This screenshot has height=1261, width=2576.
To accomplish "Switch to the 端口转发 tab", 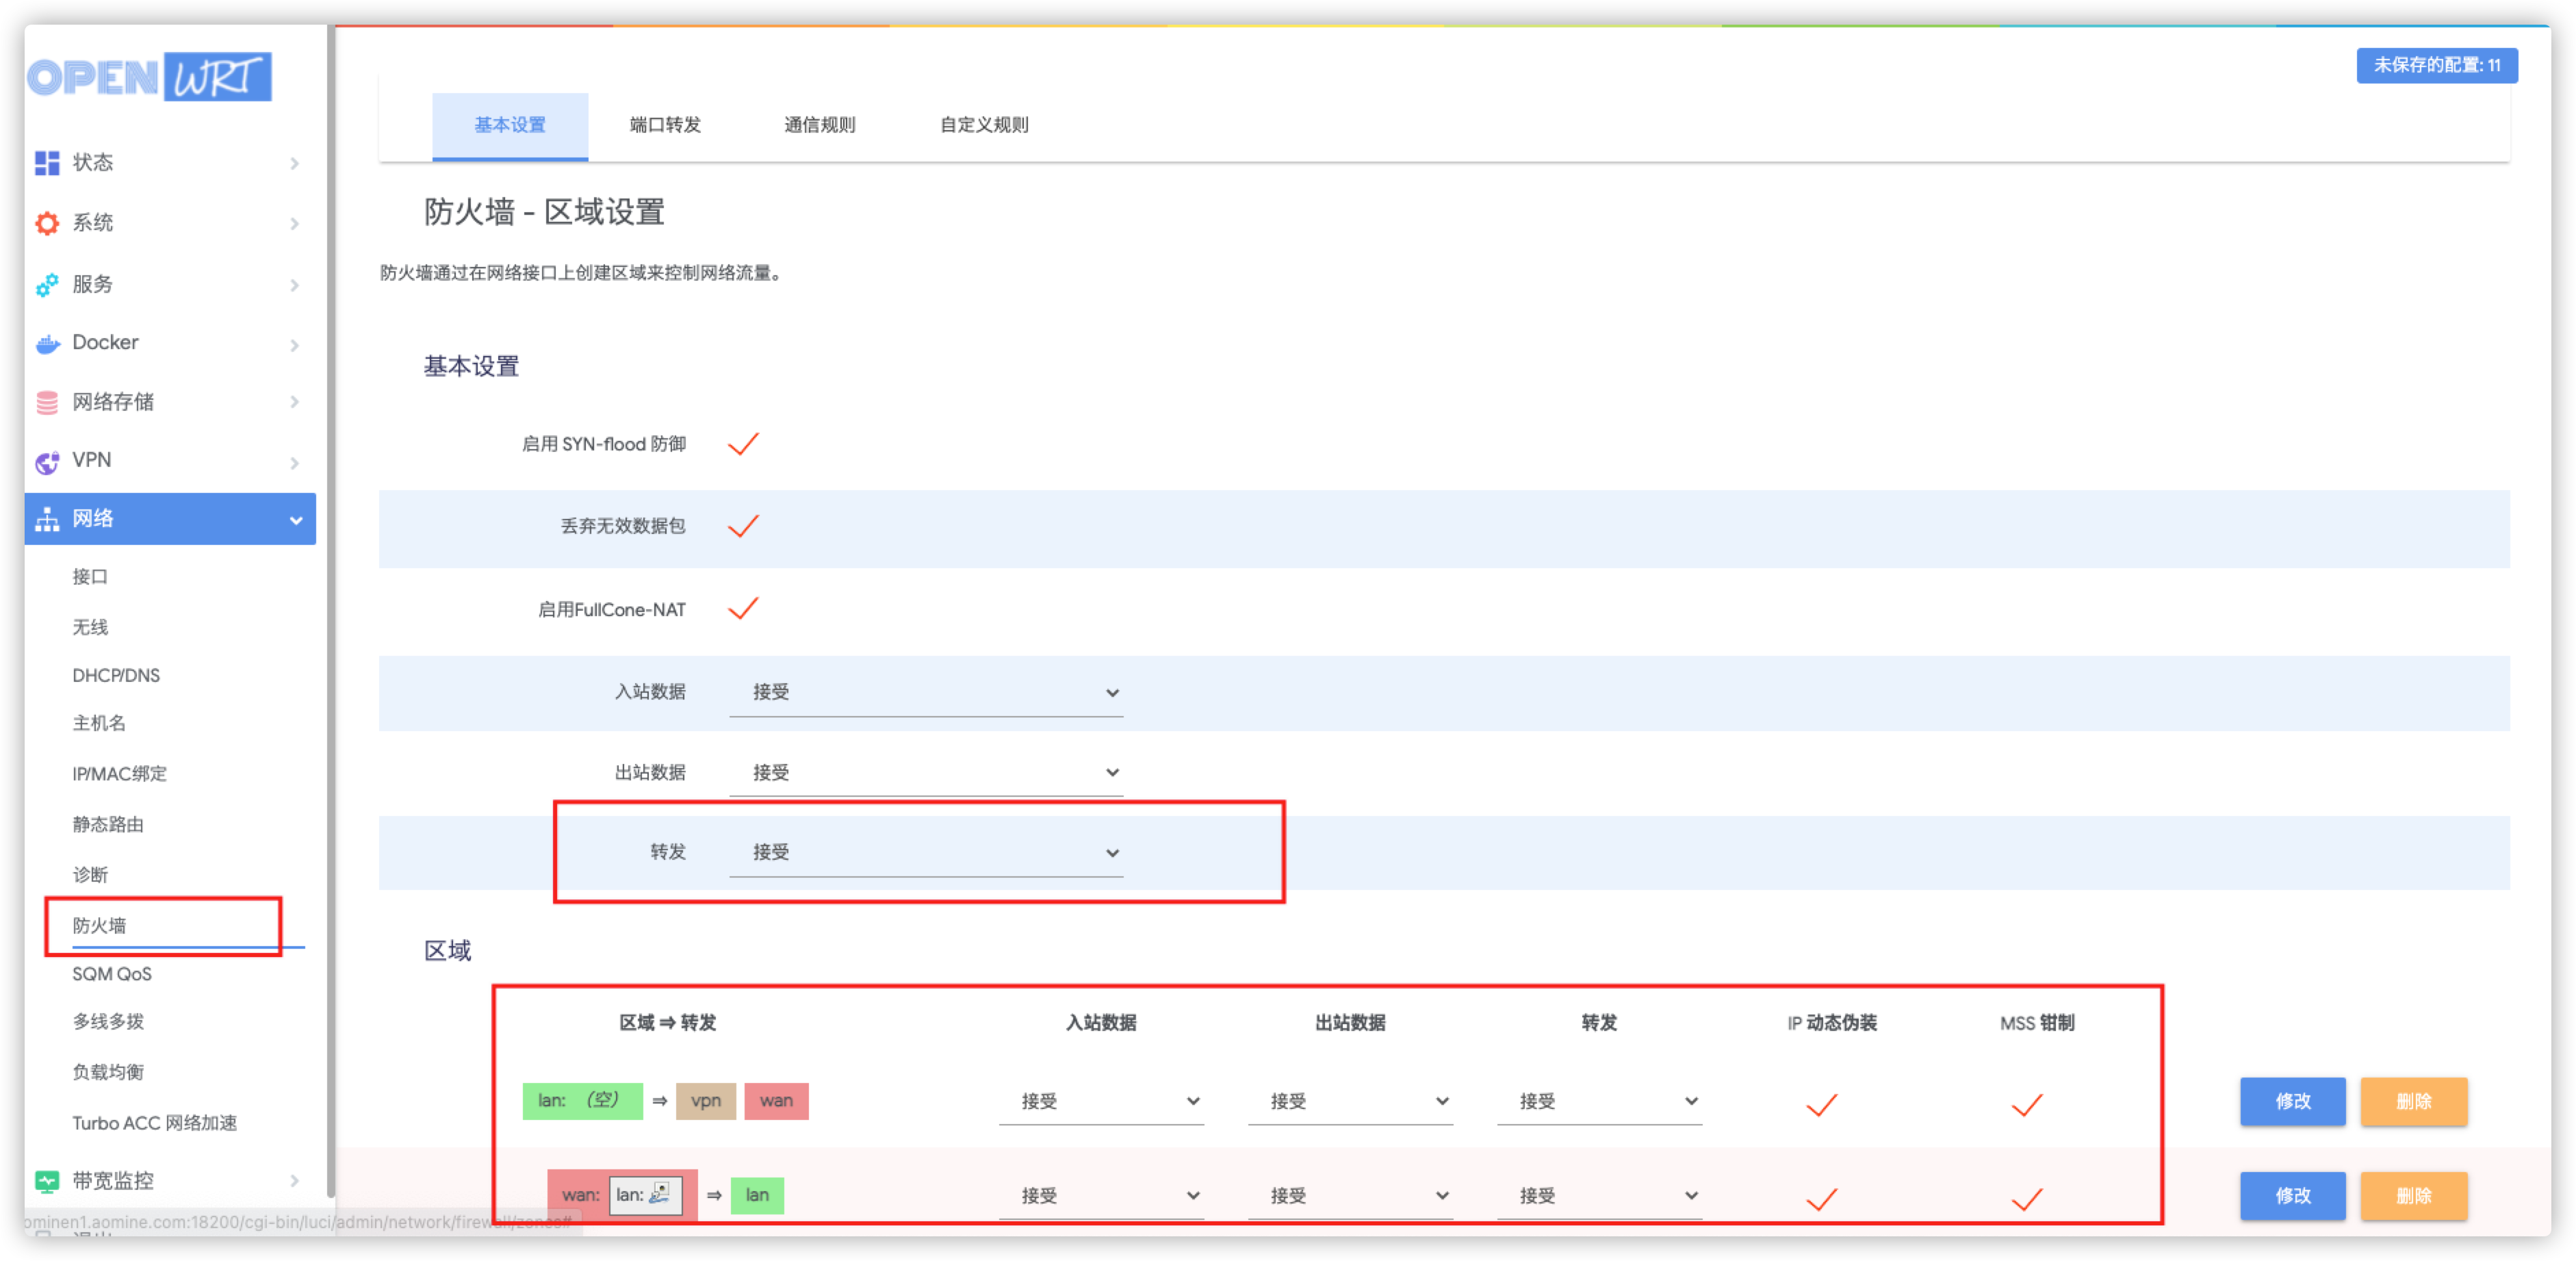I will [664, 125].
